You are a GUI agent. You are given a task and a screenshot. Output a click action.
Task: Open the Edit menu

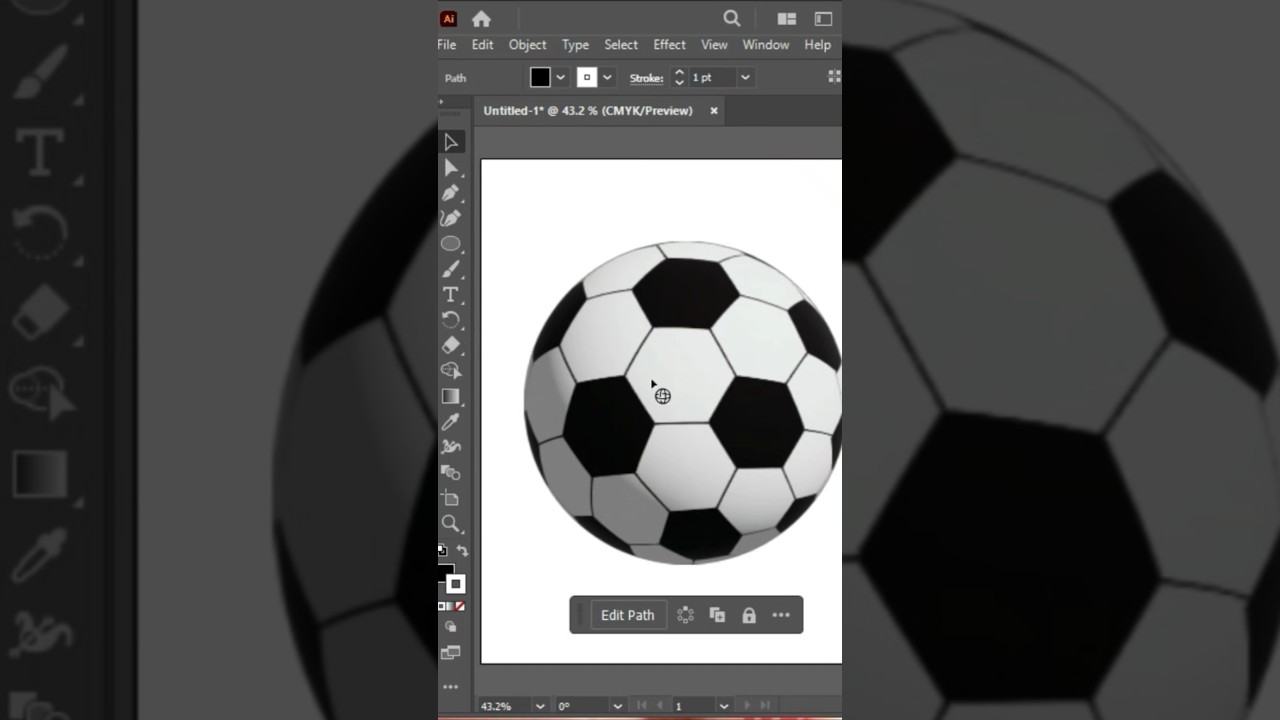point(482,45)
